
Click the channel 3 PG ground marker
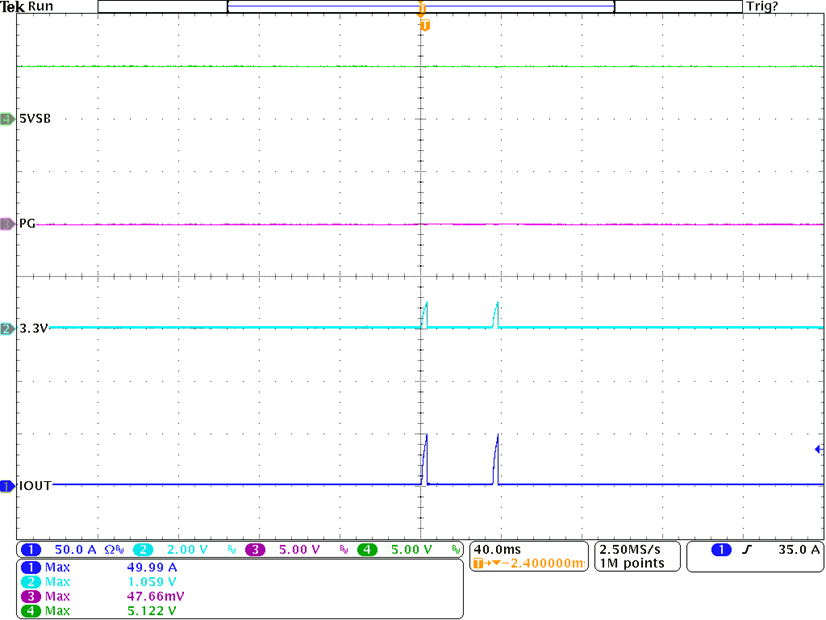pos(7,224)
